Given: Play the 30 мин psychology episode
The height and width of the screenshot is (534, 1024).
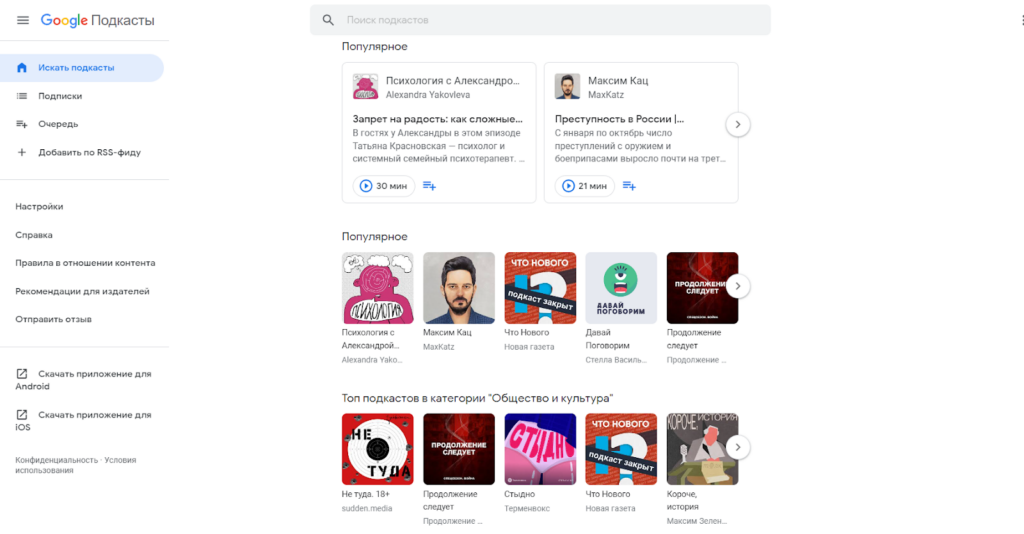Looking at the screenshot, I should click(x=384, y=186).
